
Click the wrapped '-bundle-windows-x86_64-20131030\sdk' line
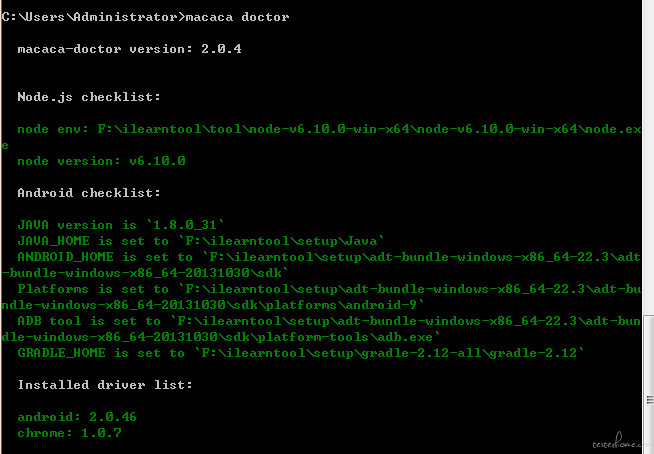[x=145, y=273]
